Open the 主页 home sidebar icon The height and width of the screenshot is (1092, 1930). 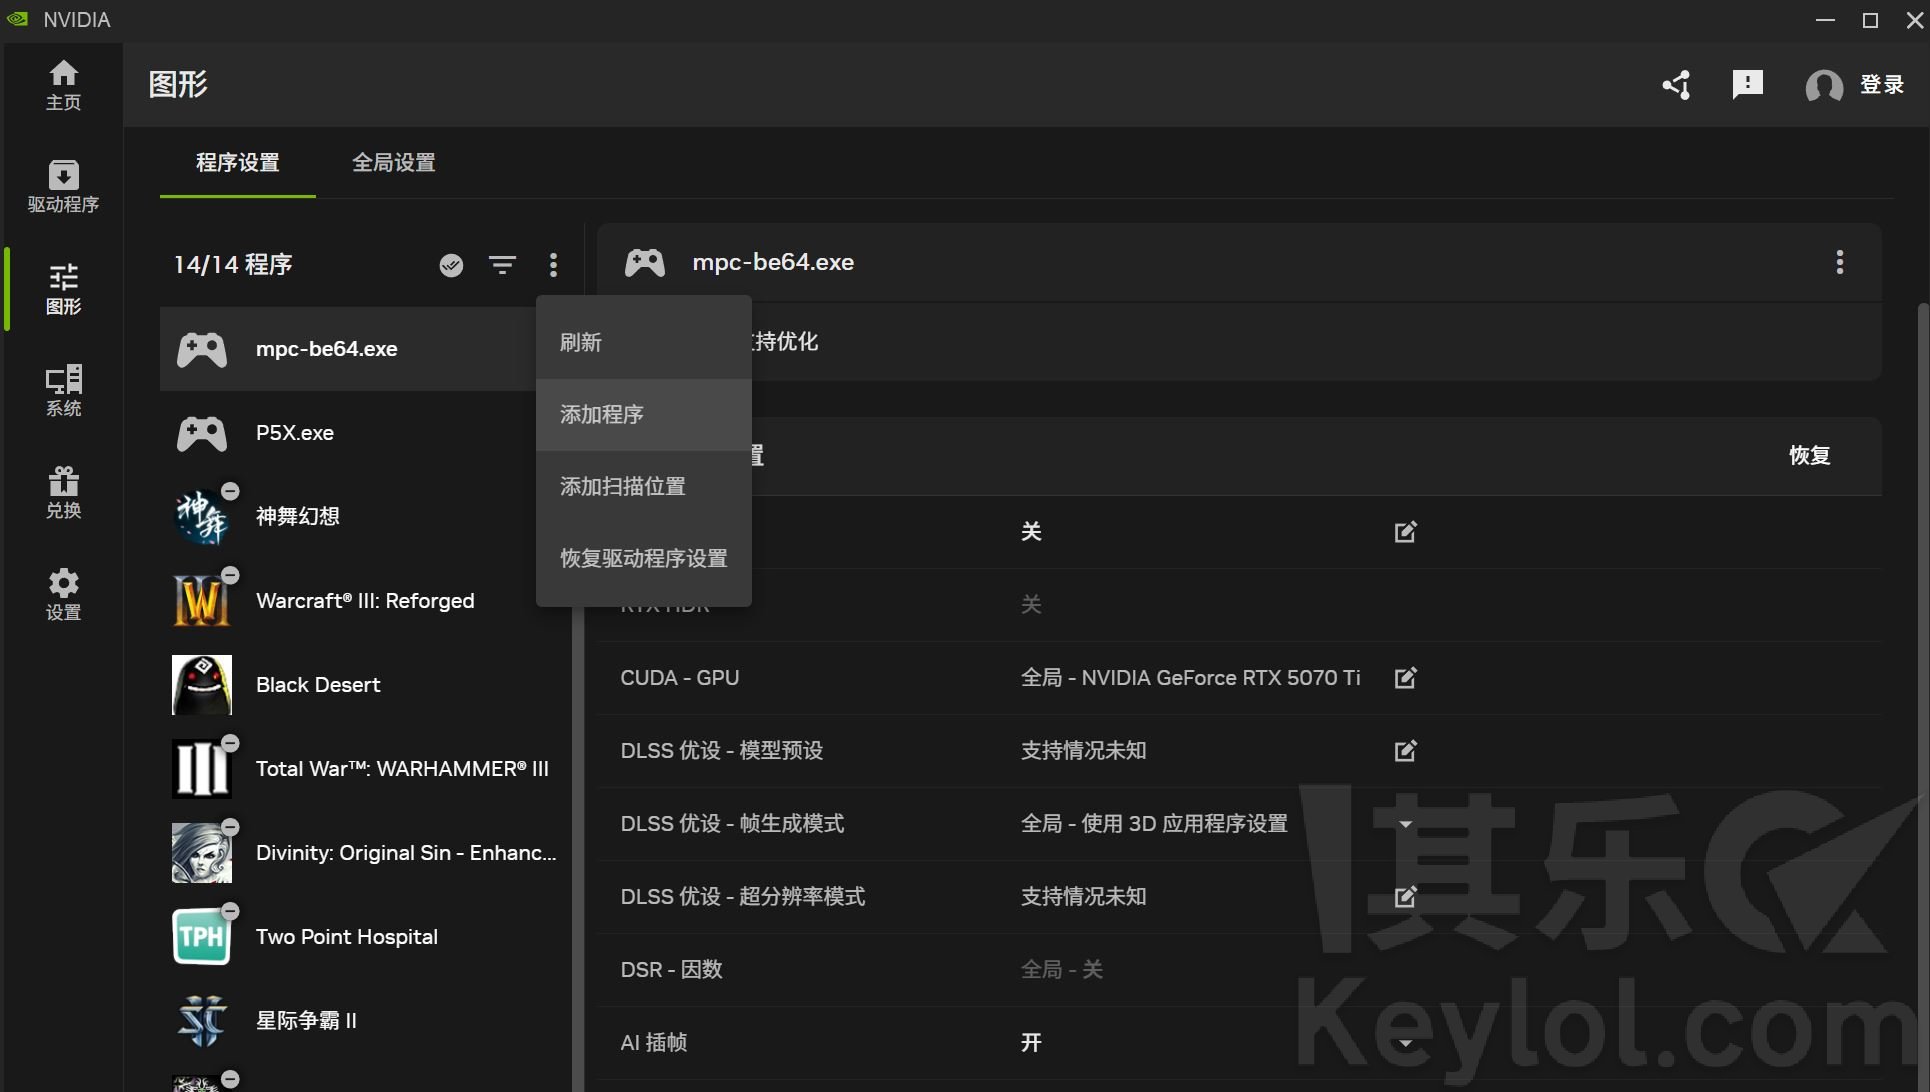(63, 84)
